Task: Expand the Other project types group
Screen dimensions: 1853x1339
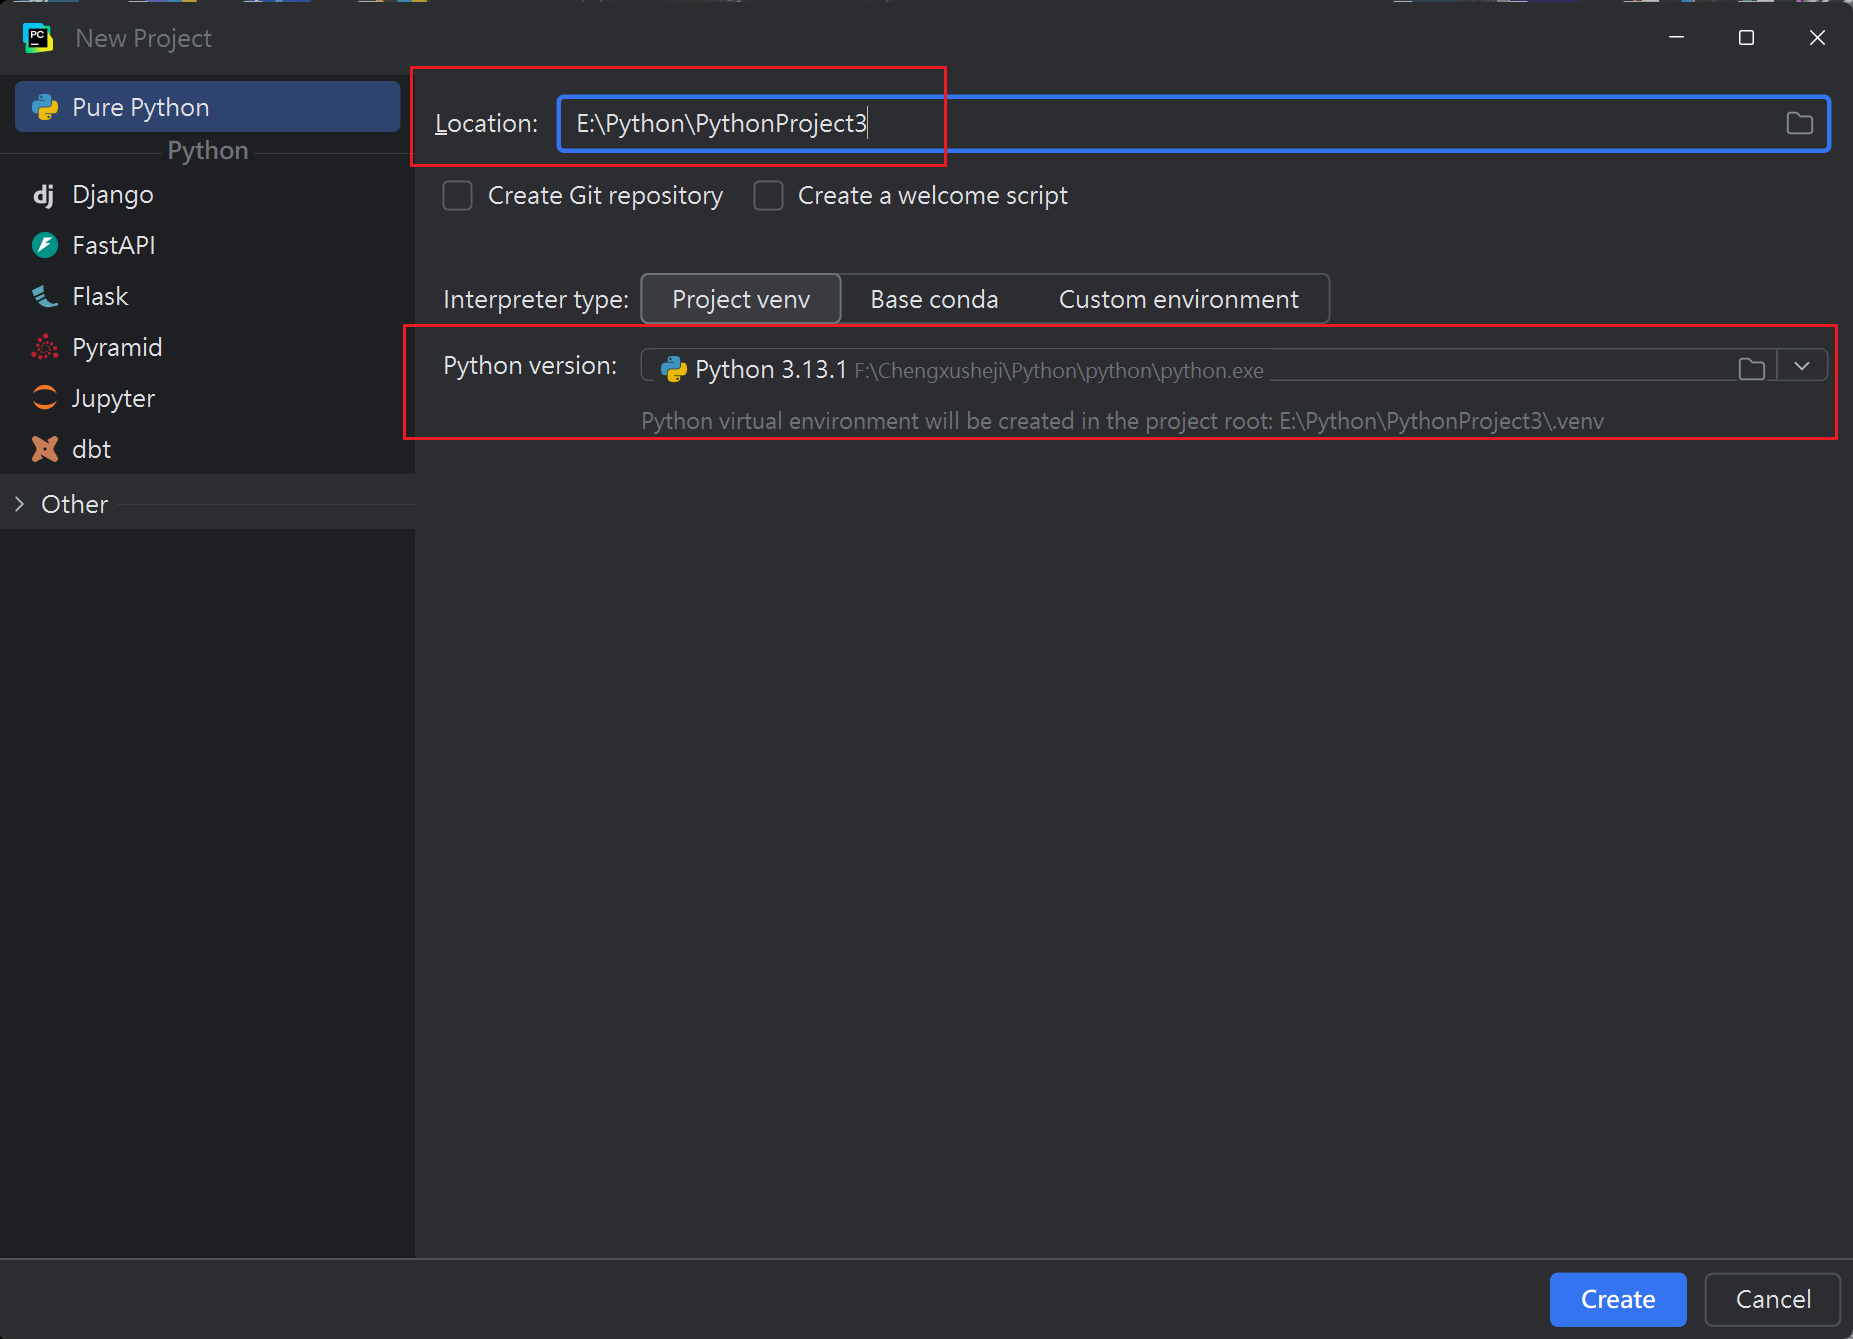Action: (x=20, y=504)
